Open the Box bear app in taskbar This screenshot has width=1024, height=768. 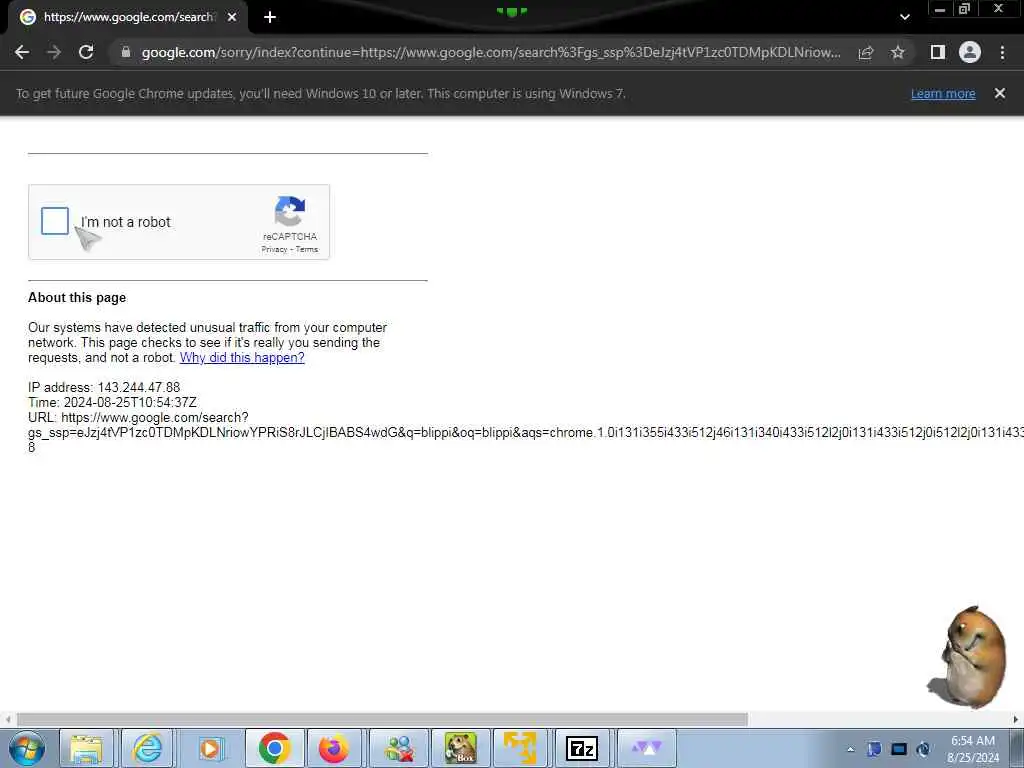click(460, 748)
